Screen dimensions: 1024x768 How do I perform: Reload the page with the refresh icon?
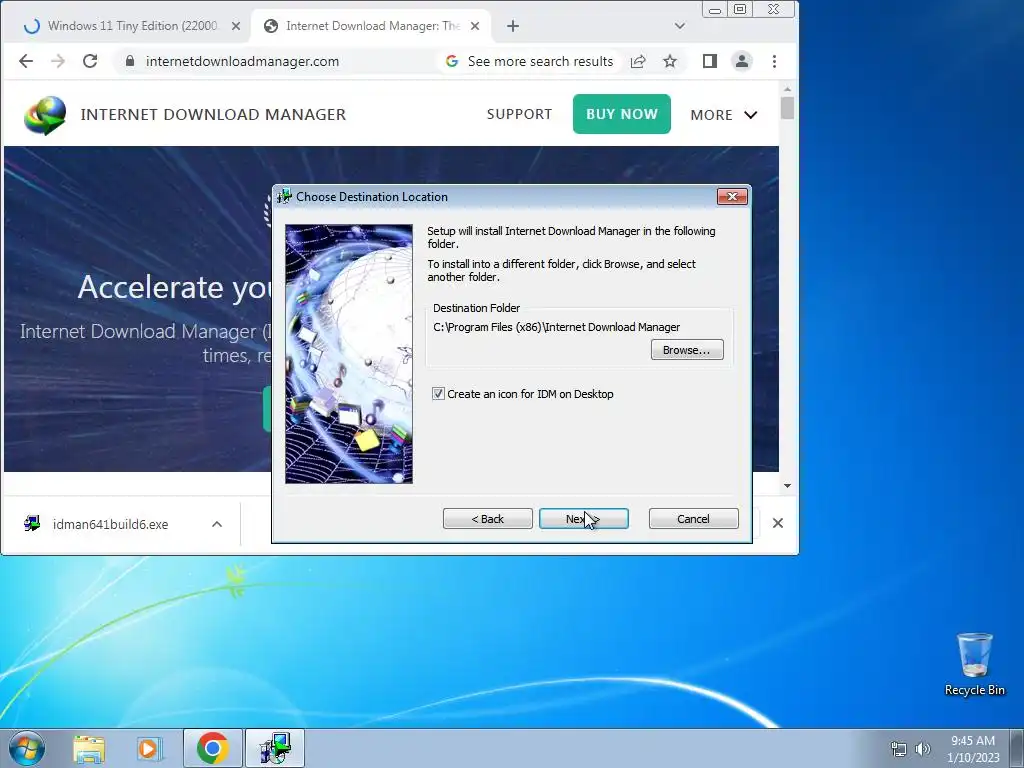click(90, 61)
